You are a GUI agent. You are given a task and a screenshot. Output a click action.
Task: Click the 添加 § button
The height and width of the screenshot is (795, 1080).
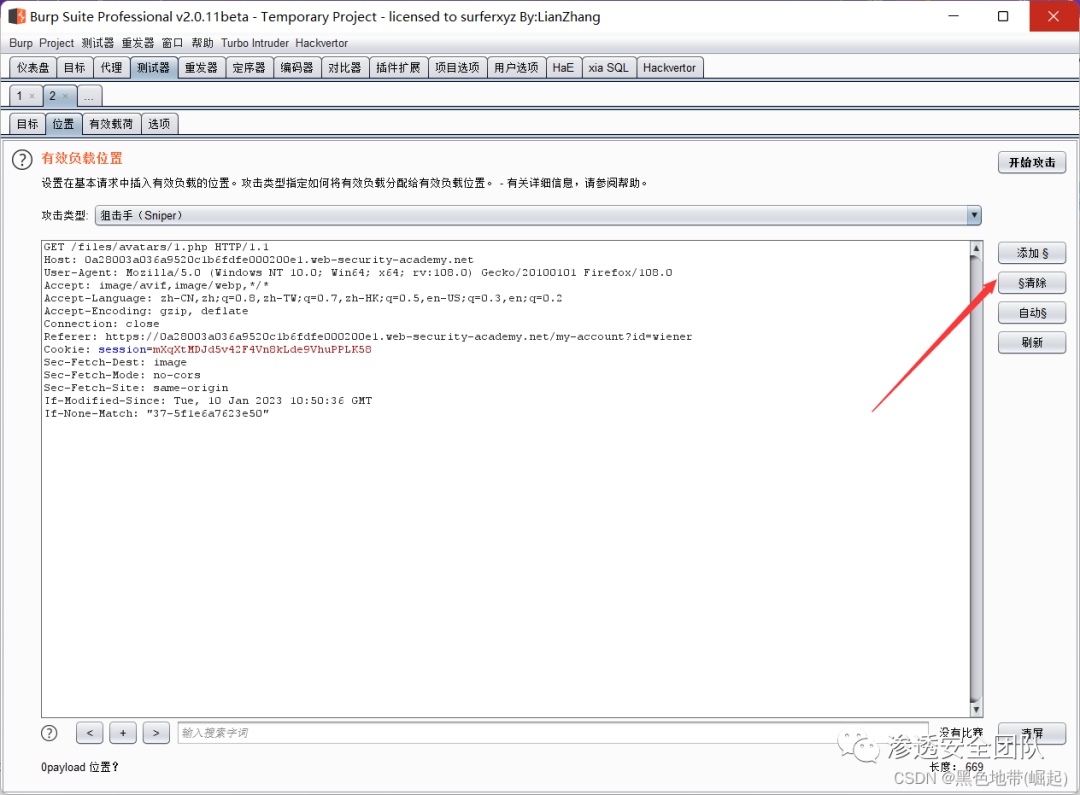[1032, 253]
